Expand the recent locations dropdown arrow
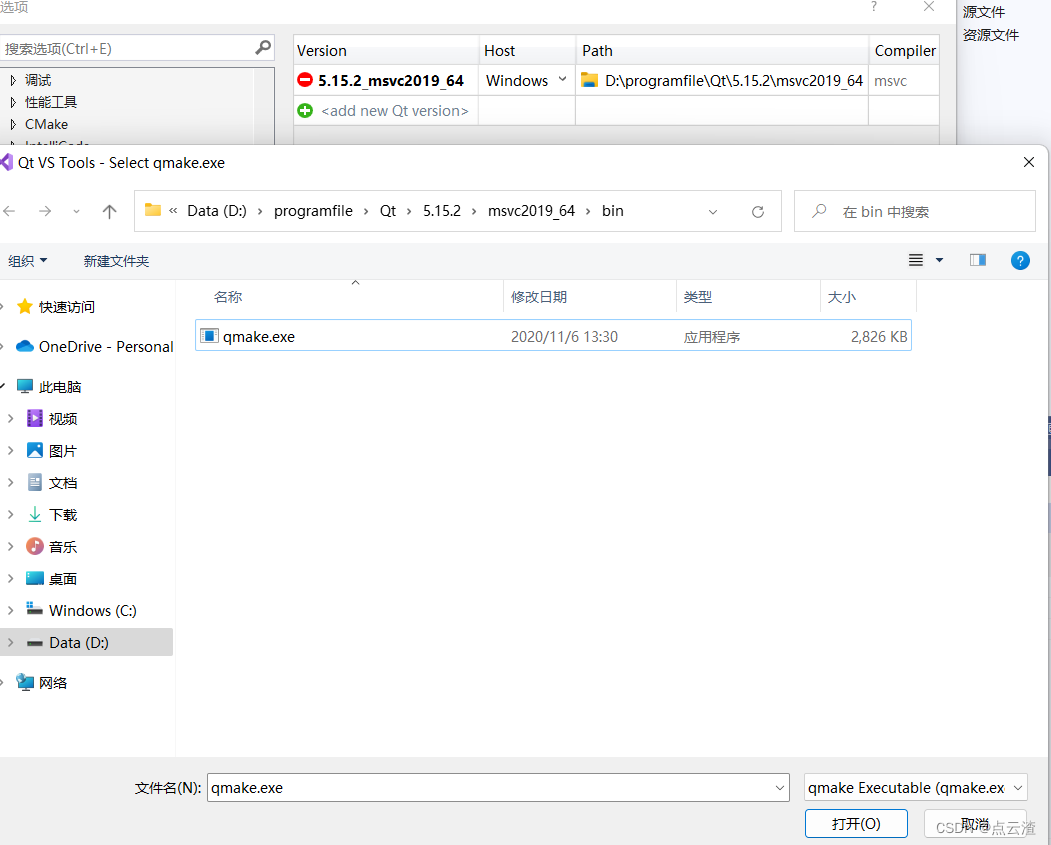 (76, 212)
